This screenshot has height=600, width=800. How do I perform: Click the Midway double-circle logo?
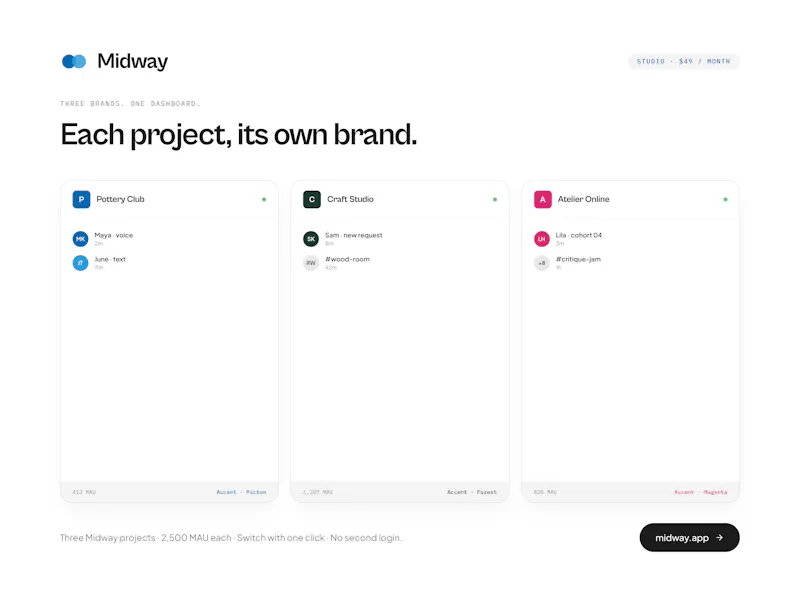[74, 61]
